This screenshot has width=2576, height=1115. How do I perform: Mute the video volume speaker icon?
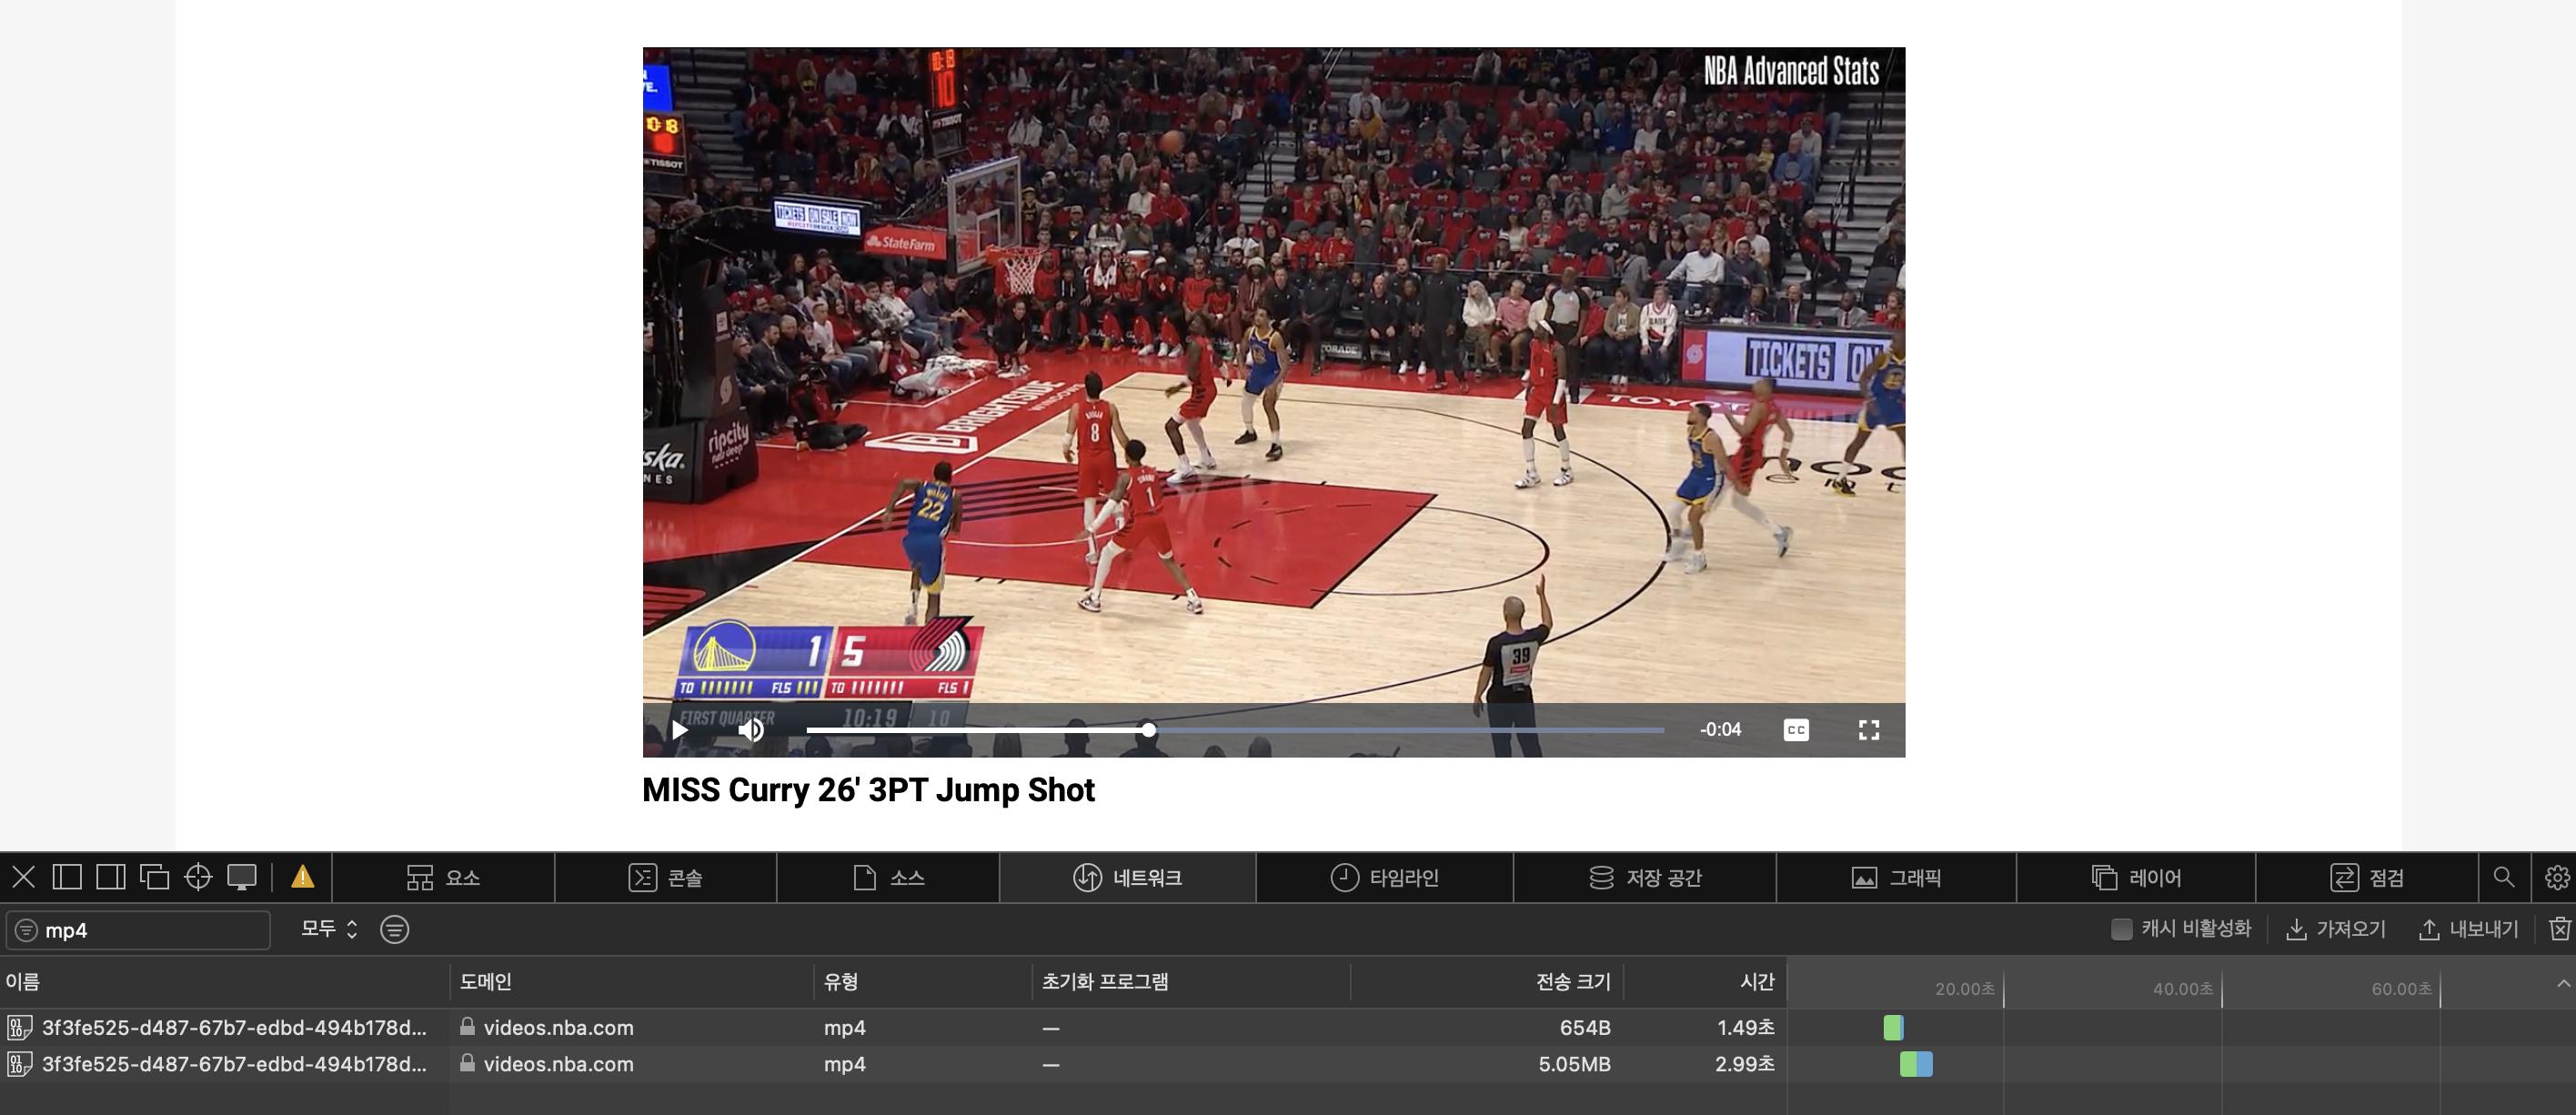coord(751,730)
